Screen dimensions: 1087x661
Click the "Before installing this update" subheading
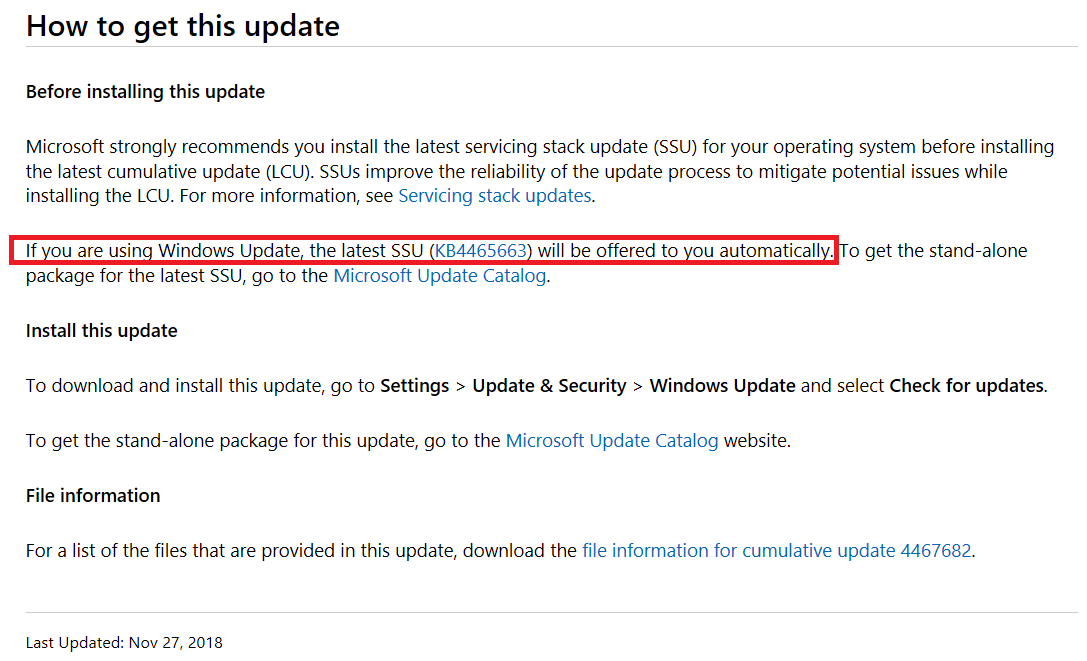(x=145, y=92)
